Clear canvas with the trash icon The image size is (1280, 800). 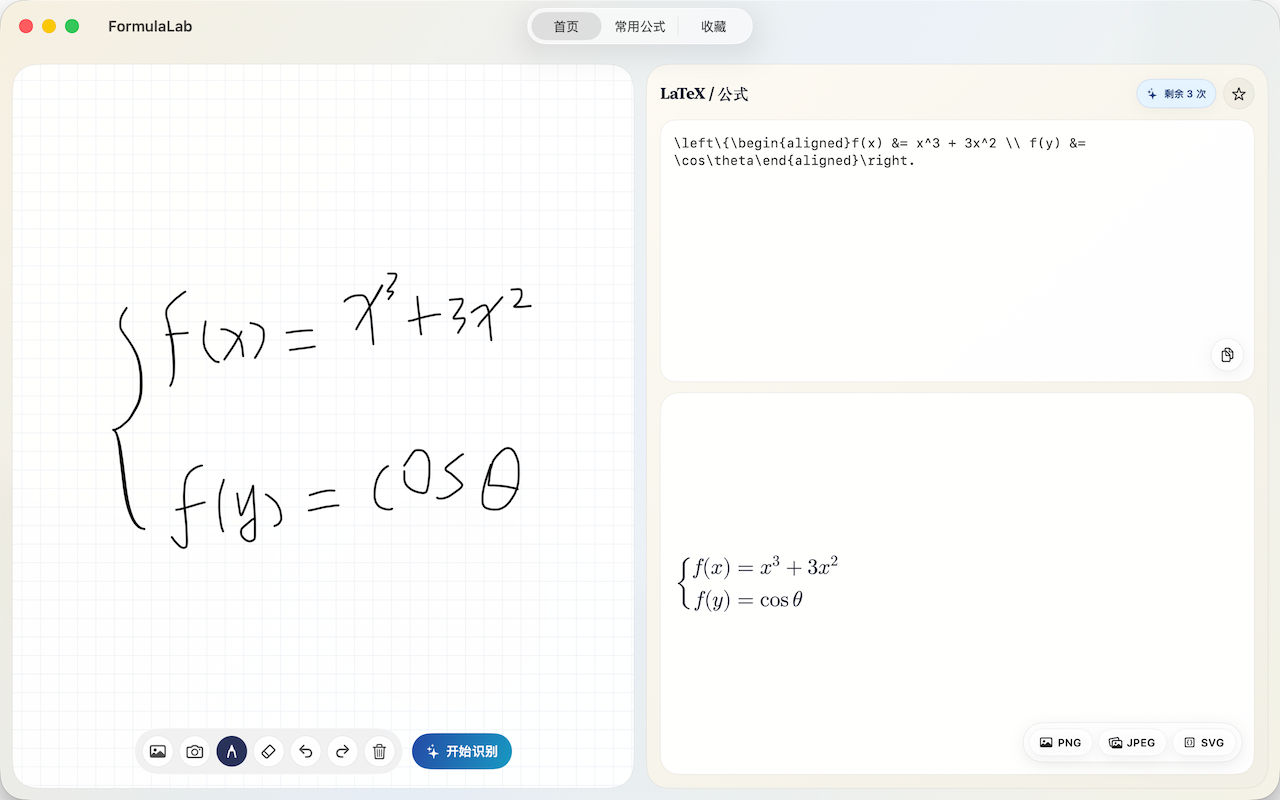(x=379, y=751)
